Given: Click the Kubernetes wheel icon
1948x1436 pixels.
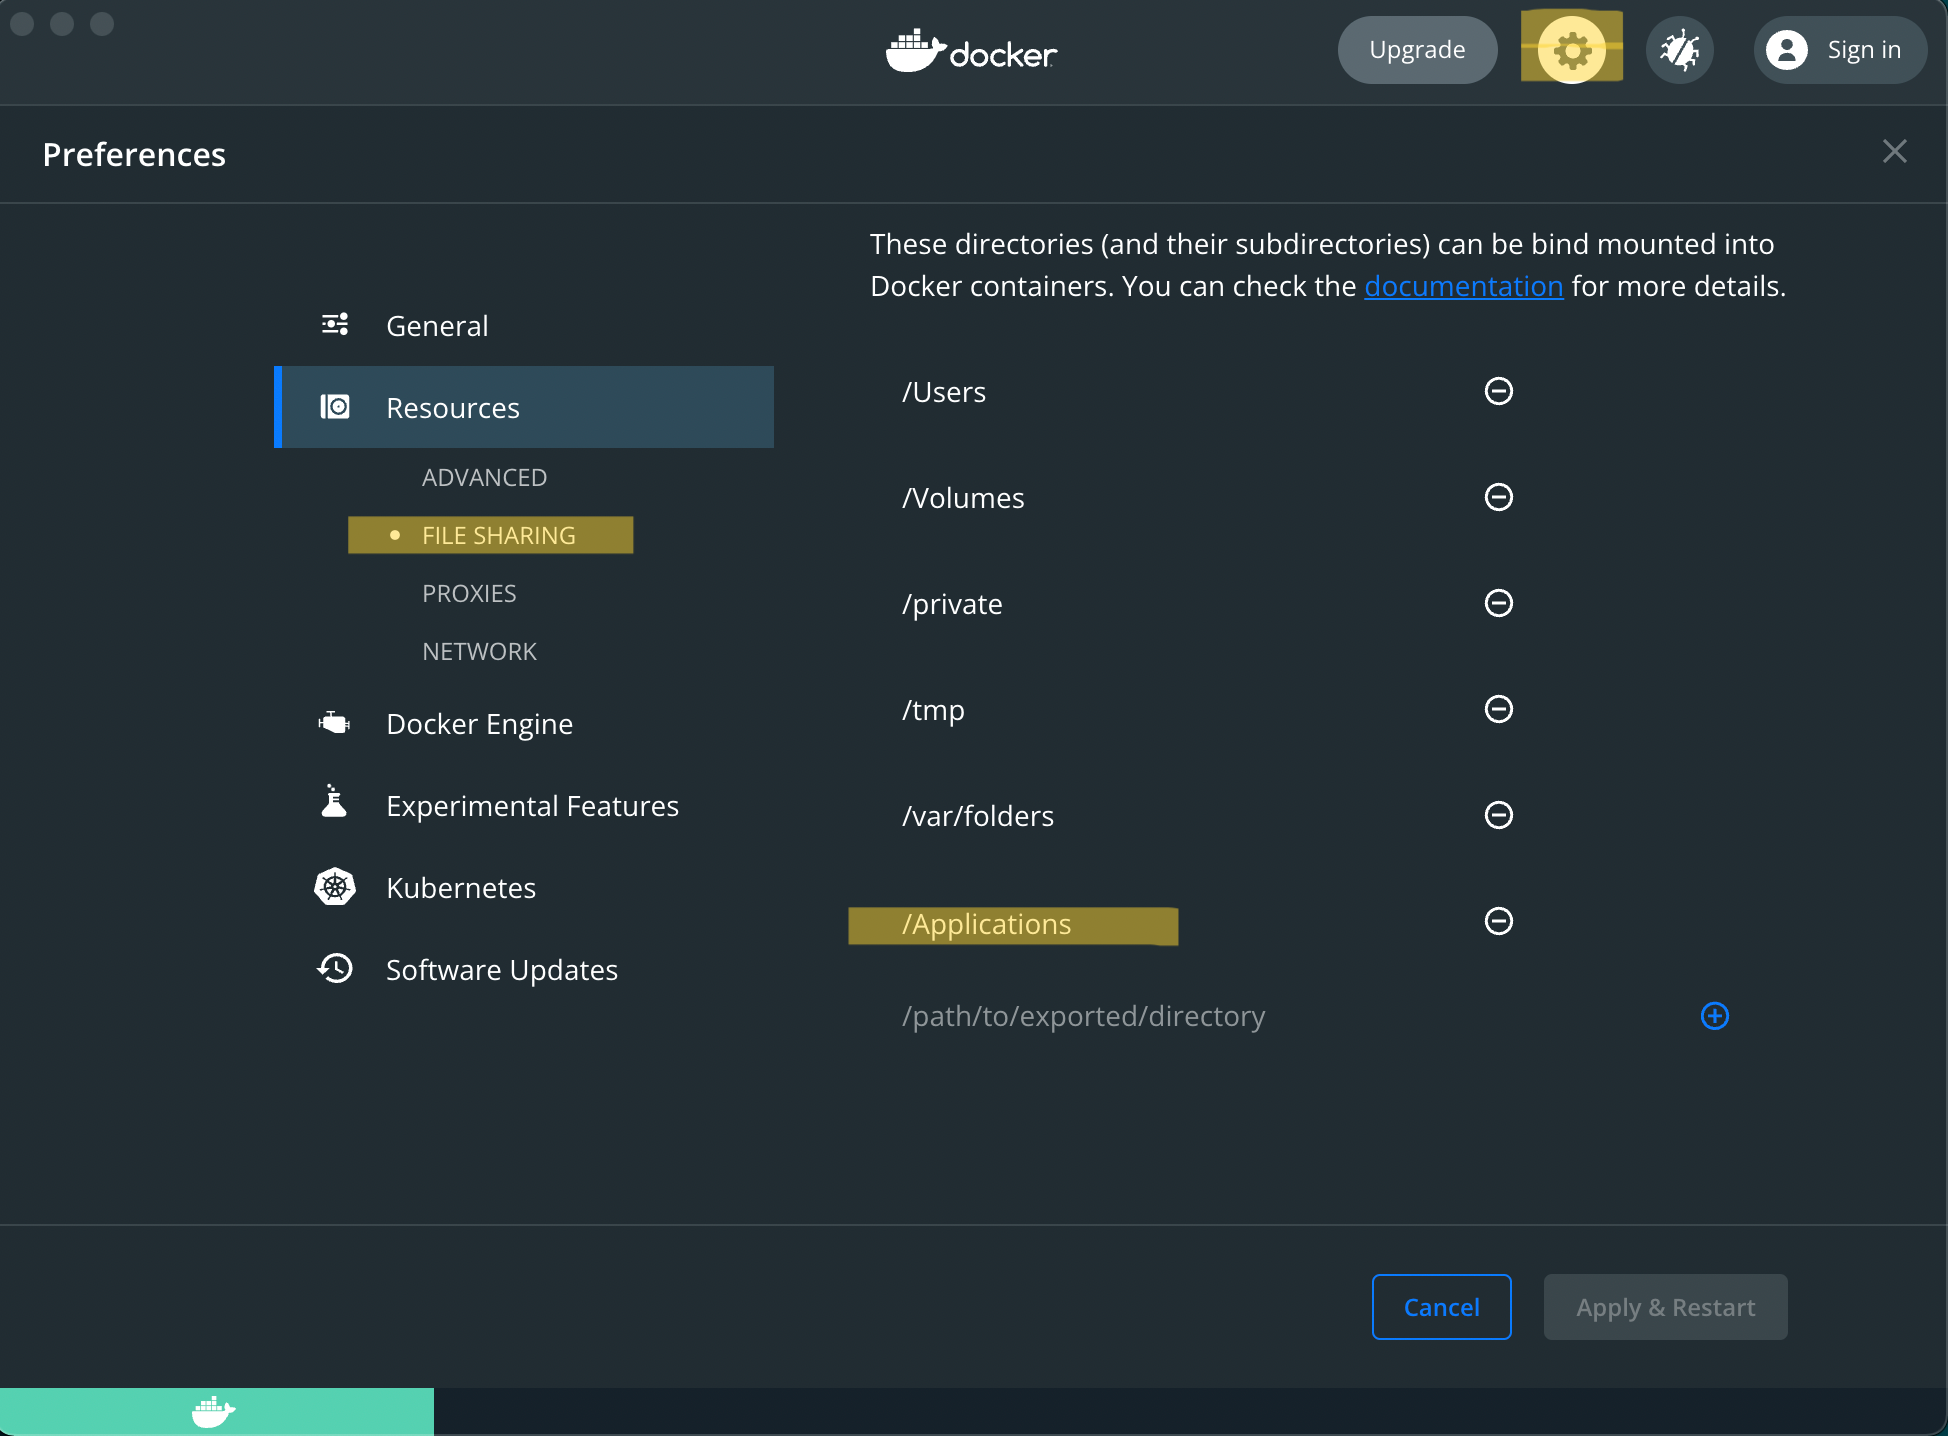Looking at the screenshot, I should pos(335,887).
